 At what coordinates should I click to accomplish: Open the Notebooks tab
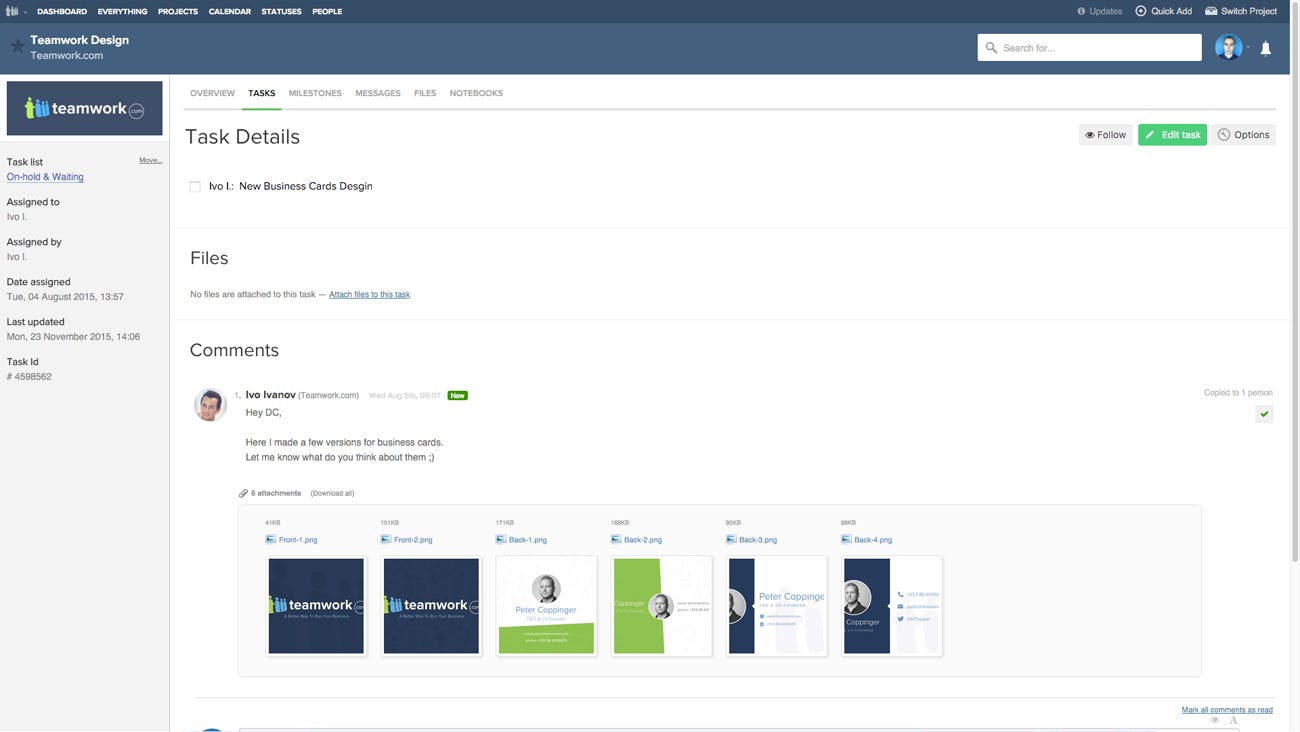476,93
